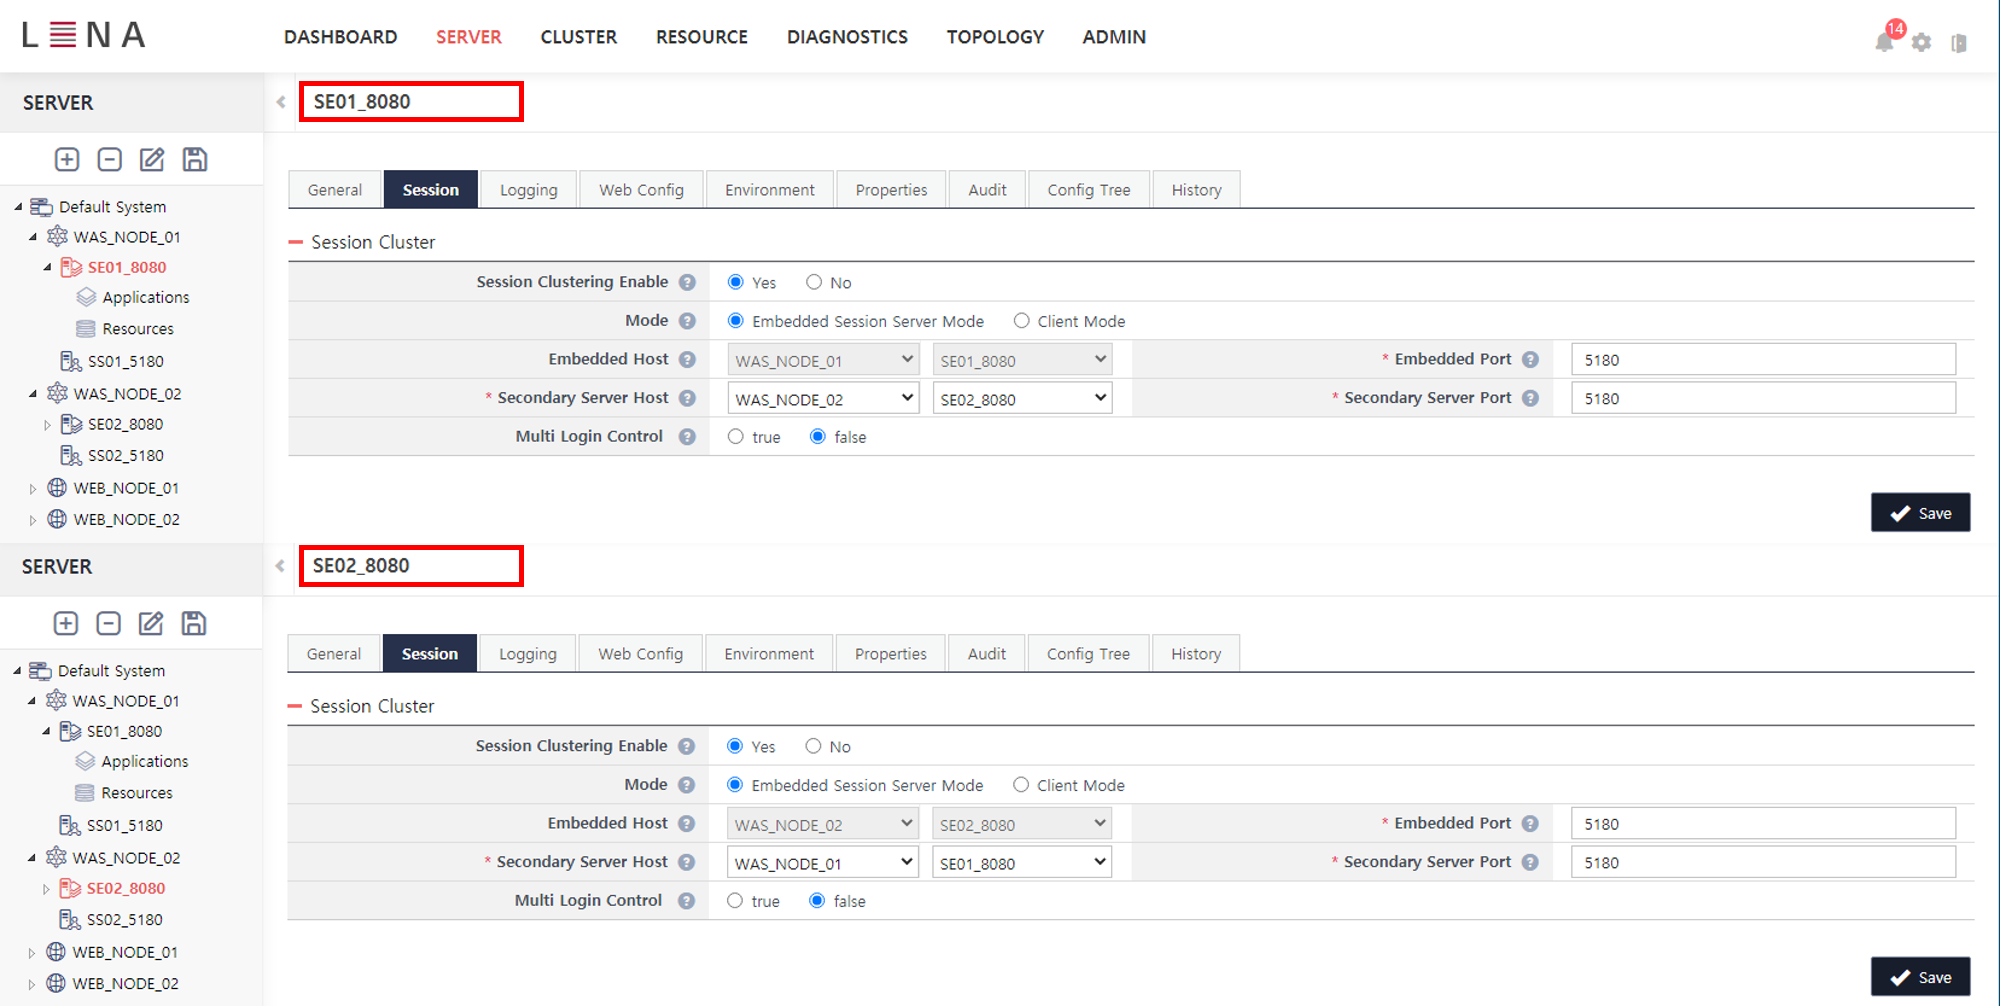The width and height of the screenshot is (2000, 1006).
Task: Set Multi Login Control to true on SE01_8080
Action: pyautogui.click(x=736, y=437)
